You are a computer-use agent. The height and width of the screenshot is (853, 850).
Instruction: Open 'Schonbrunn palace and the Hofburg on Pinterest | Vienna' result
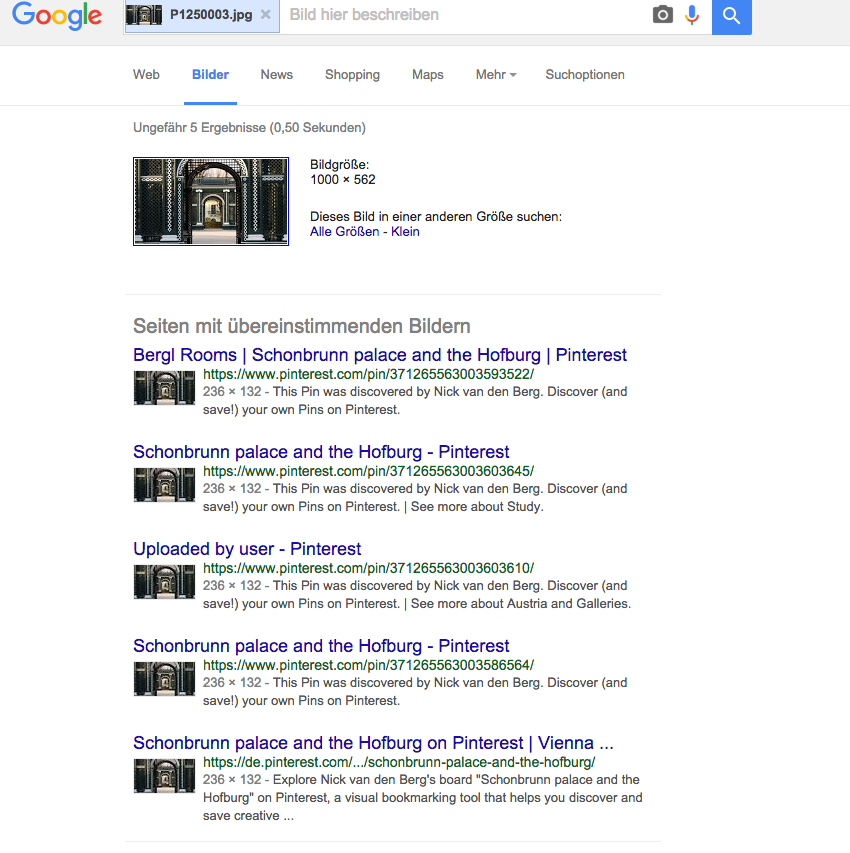coord(373,743)
